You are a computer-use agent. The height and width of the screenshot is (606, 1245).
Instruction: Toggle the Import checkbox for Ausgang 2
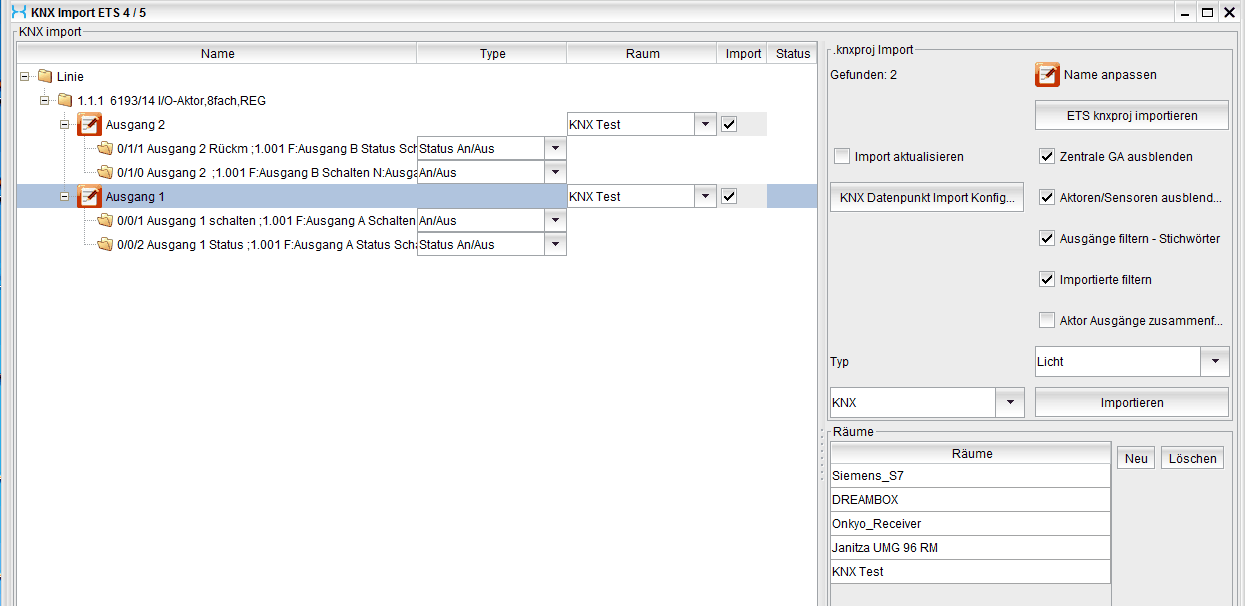point(729,124)
